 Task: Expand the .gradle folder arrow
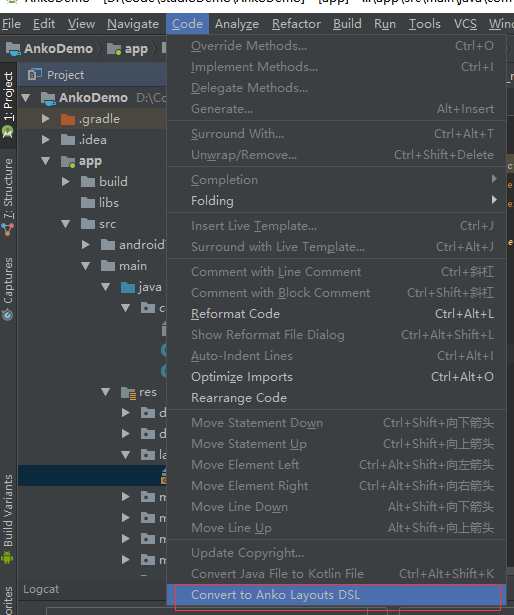[x=46, y=119]
